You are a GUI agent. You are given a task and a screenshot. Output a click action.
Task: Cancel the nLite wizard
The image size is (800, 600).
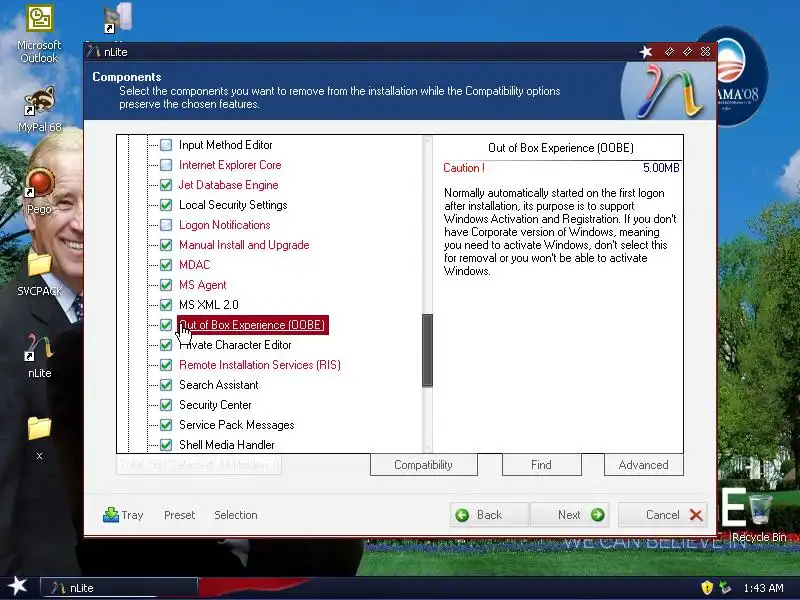click(x=663, y=515)
